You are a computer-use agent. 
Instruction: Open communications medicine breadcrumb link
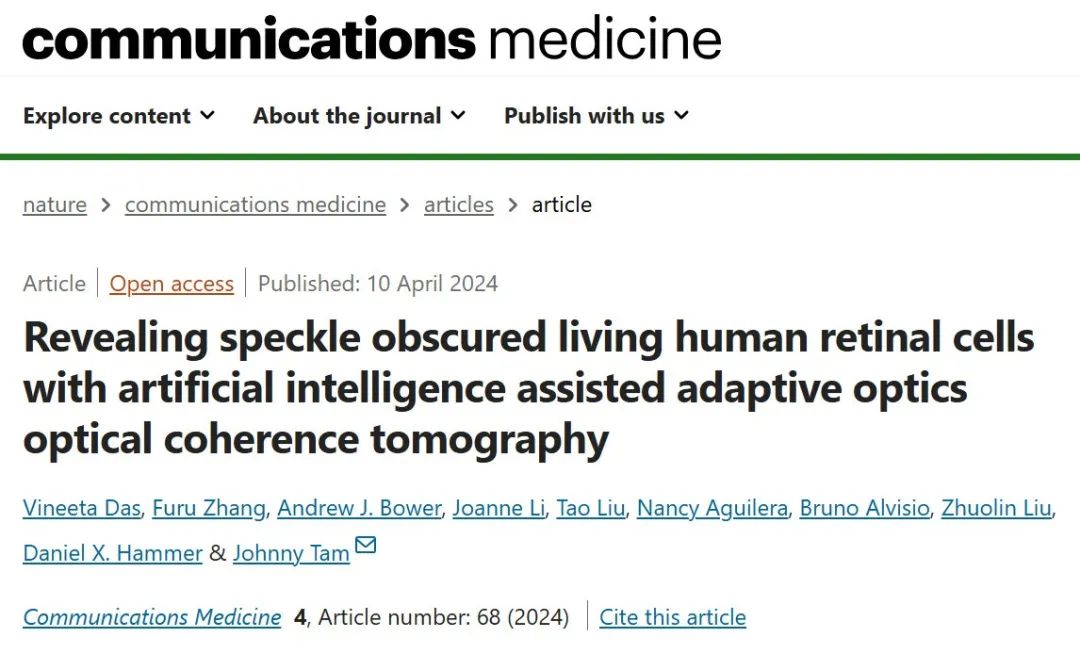point(255,205)
